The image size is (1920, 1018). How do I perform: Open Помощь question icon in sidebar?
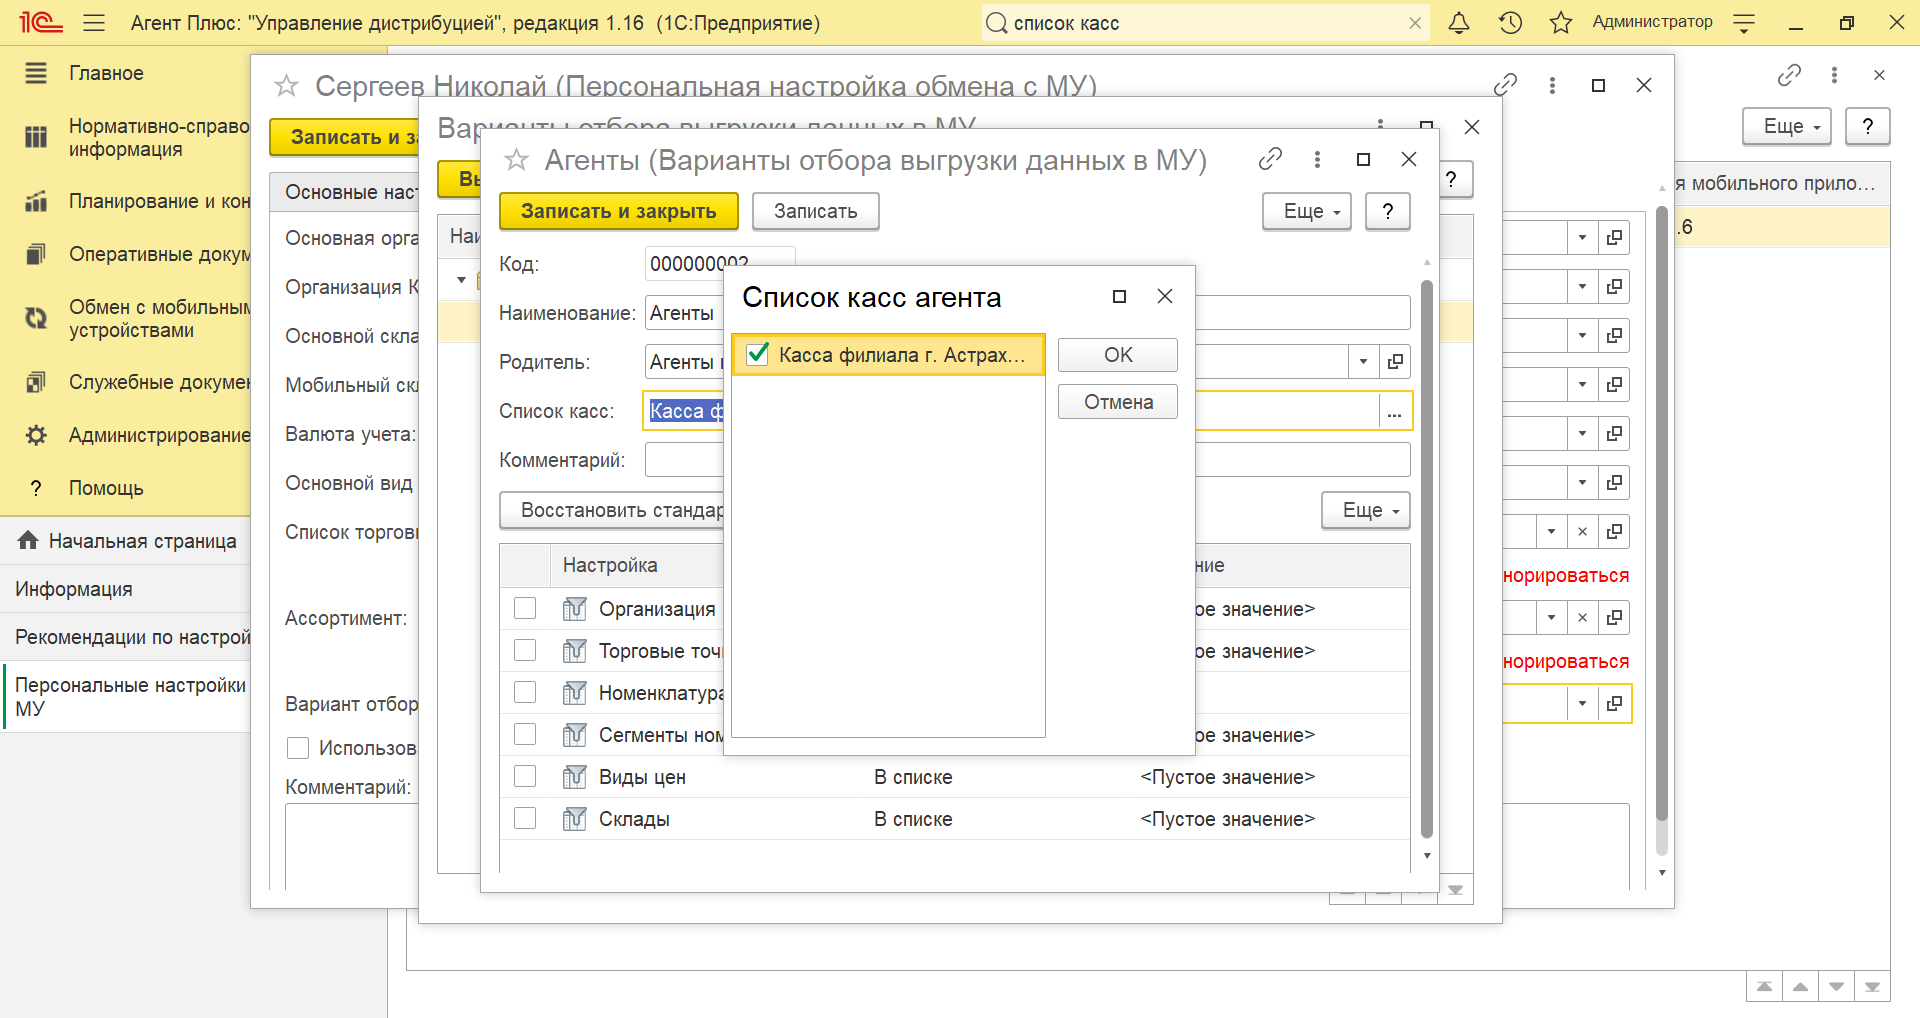[x=36, y=488]
